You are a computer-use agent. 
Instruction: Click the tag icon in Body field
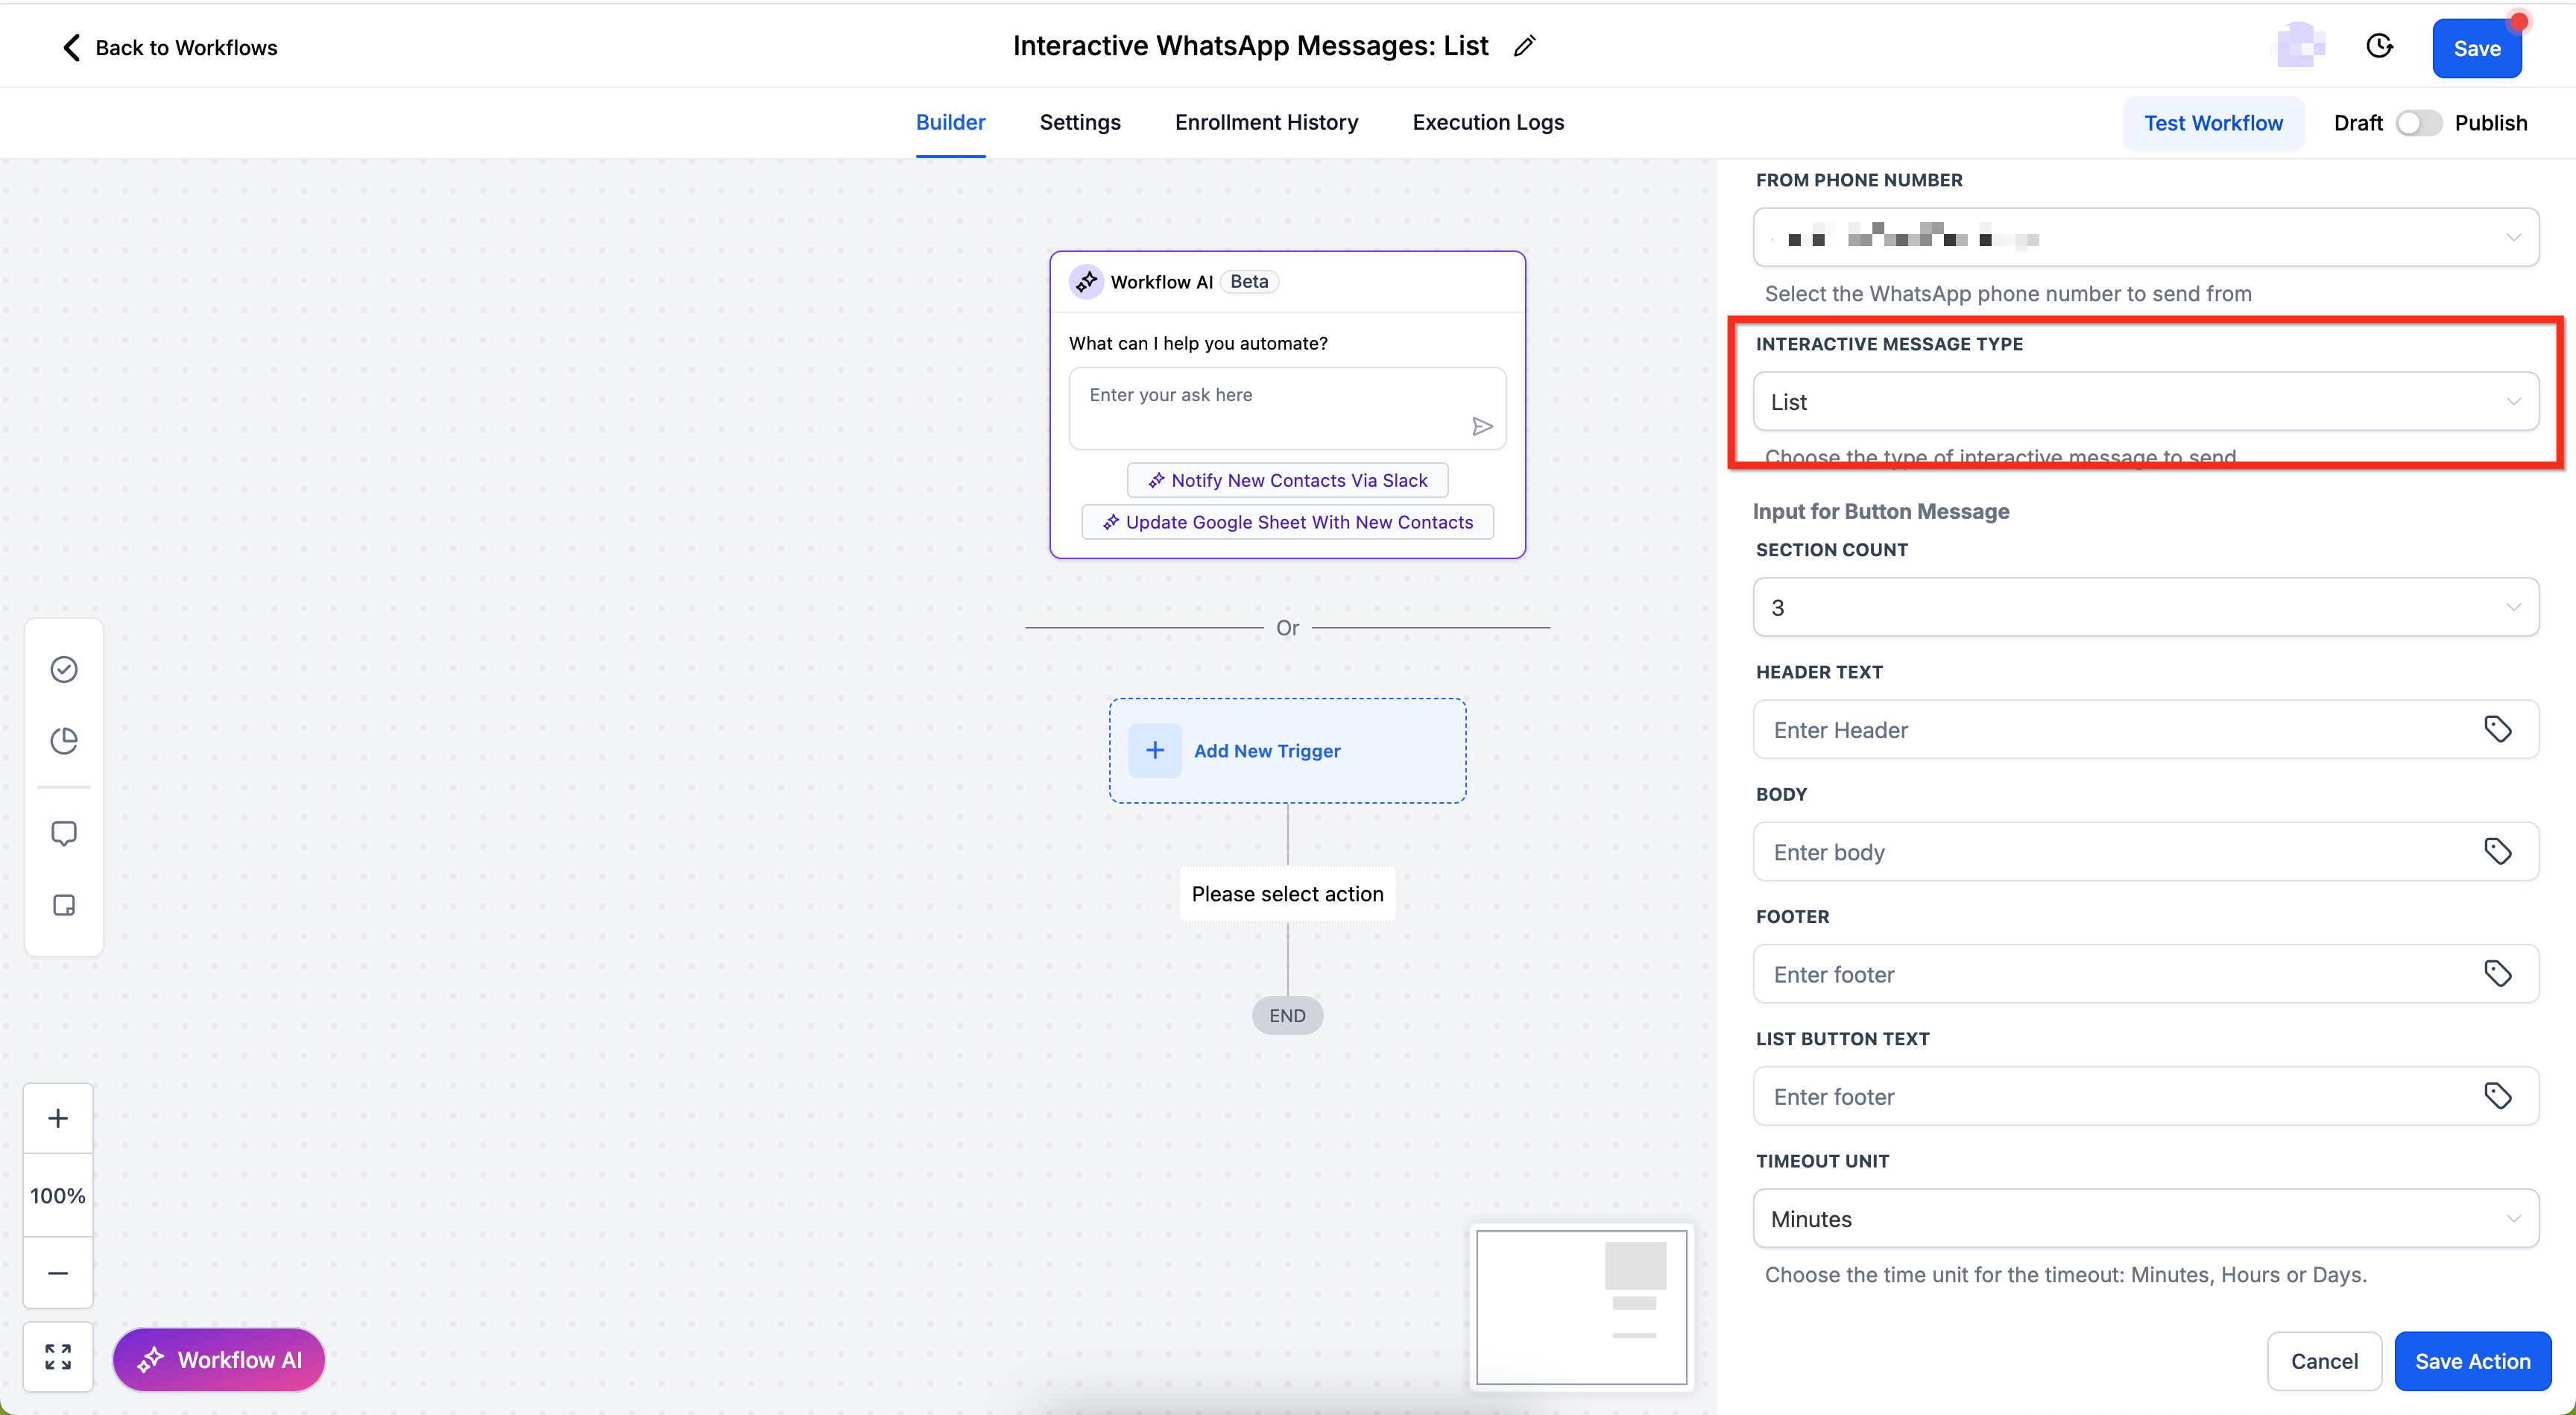[x=2497, y=851]
